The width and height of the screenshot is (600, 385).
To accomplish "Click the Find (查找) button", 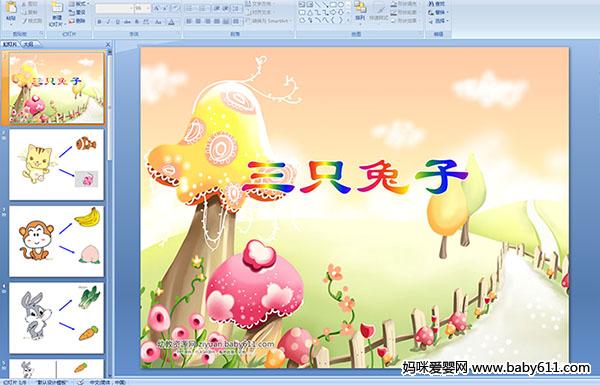I will point(437,4).
